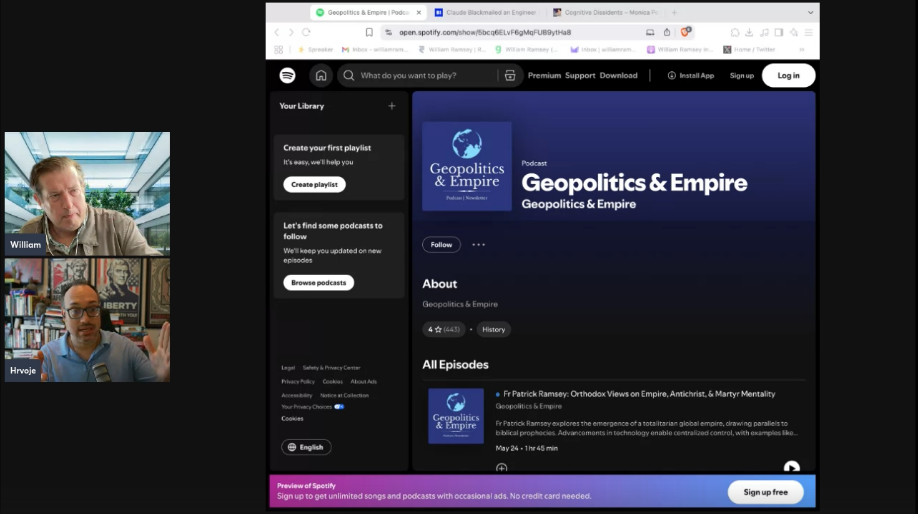Click Install App

(x=691, y=76)
